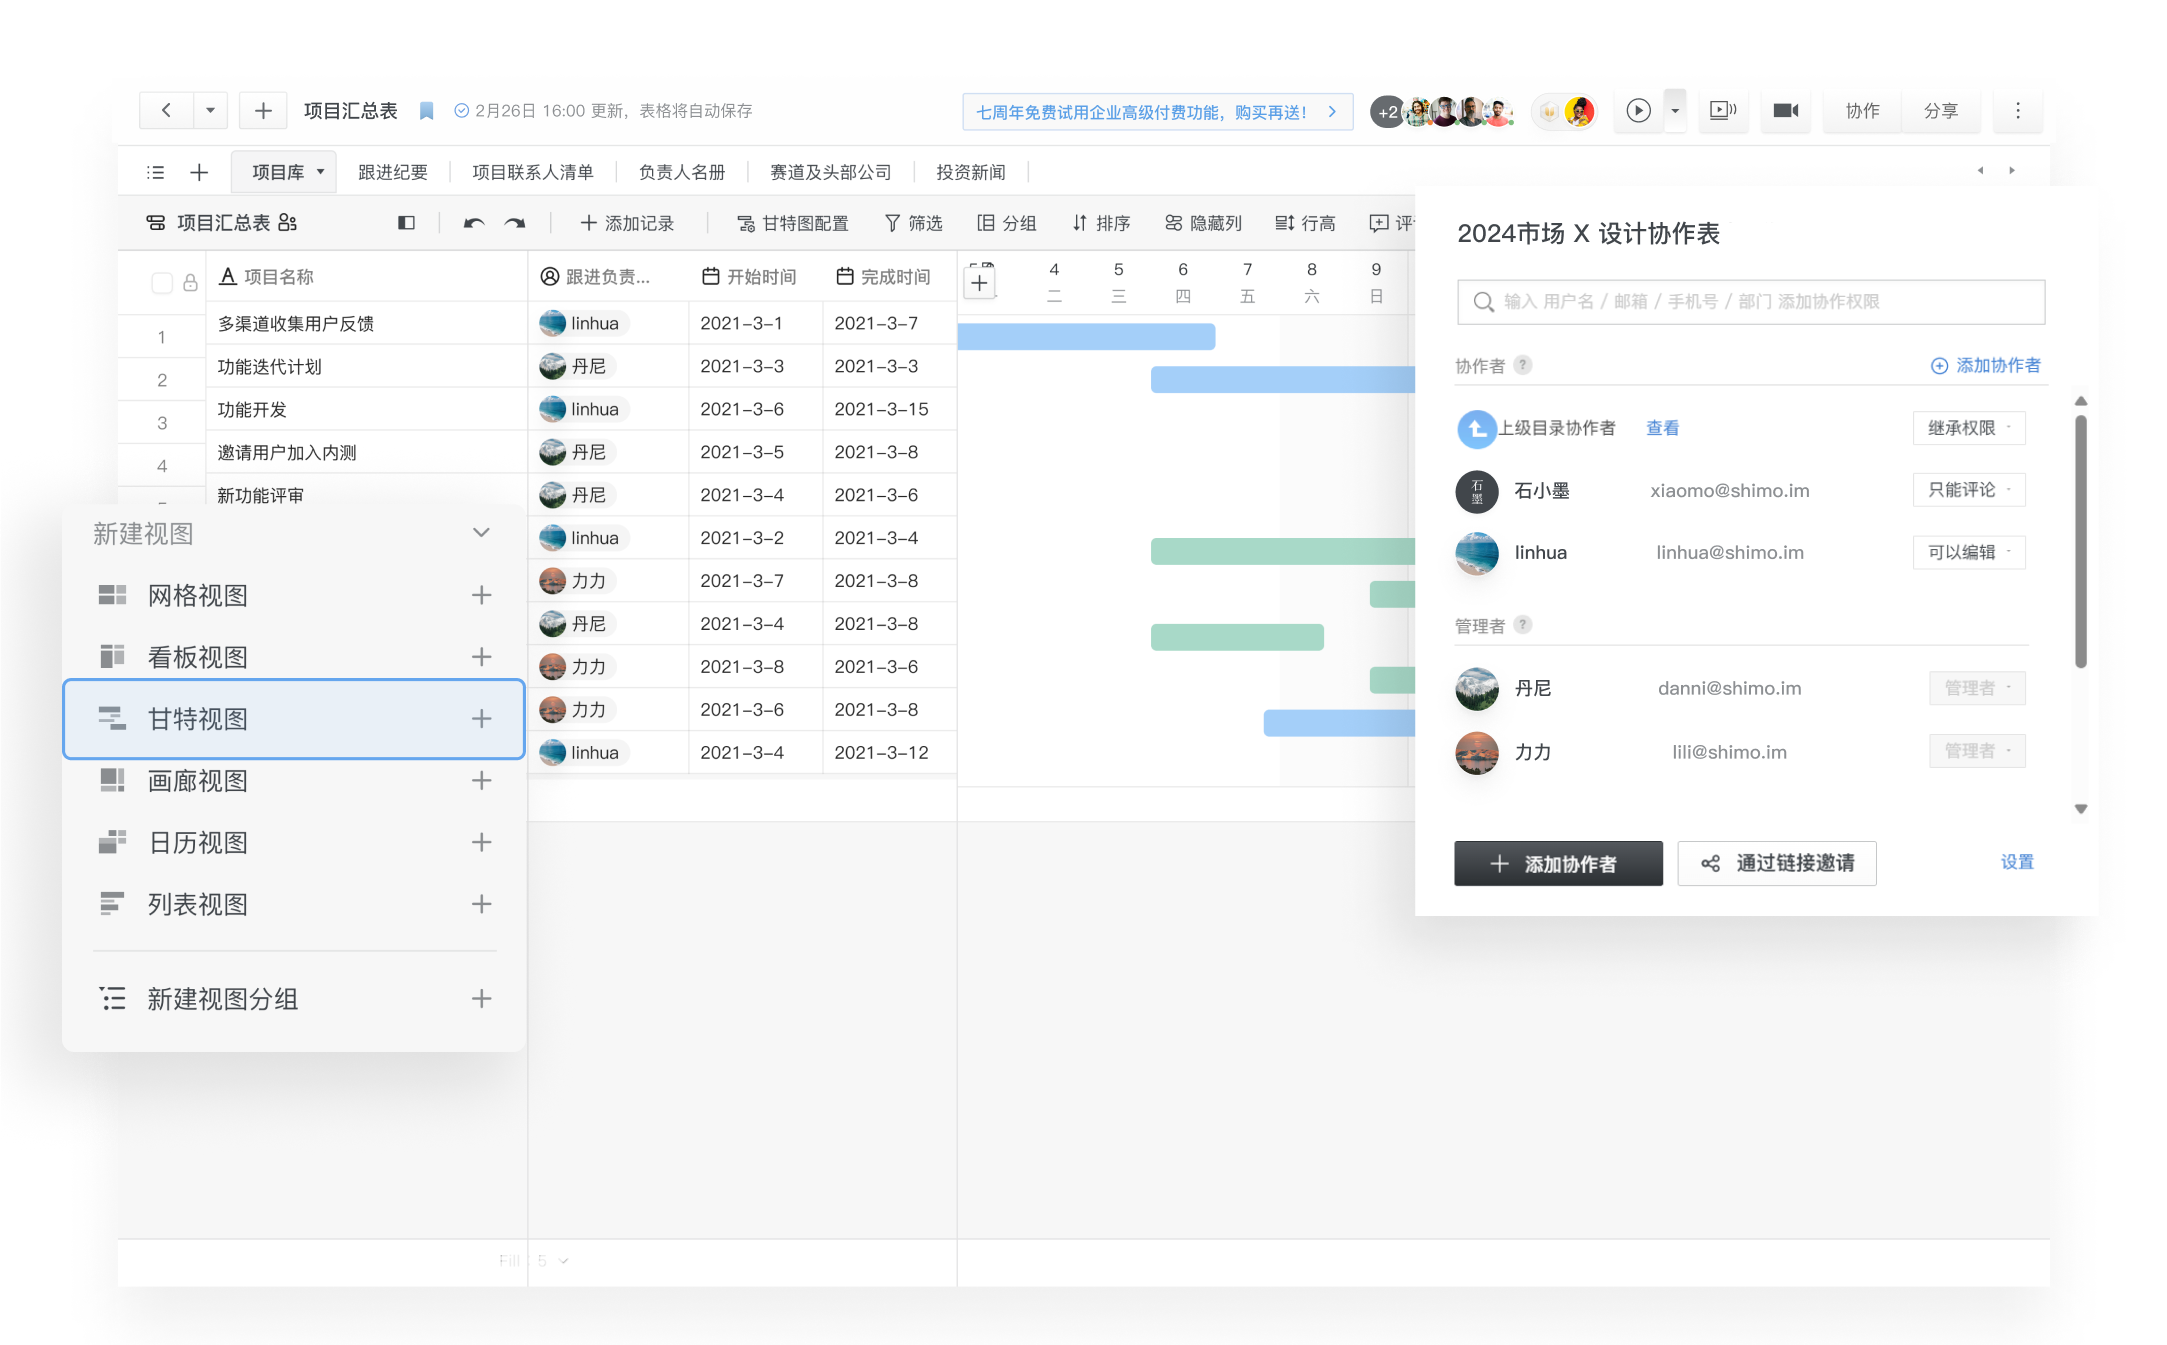Open linhua's 可以编辑 permission dropdown
This screenshot has width=2167, height=1345.
point(1969,552)
